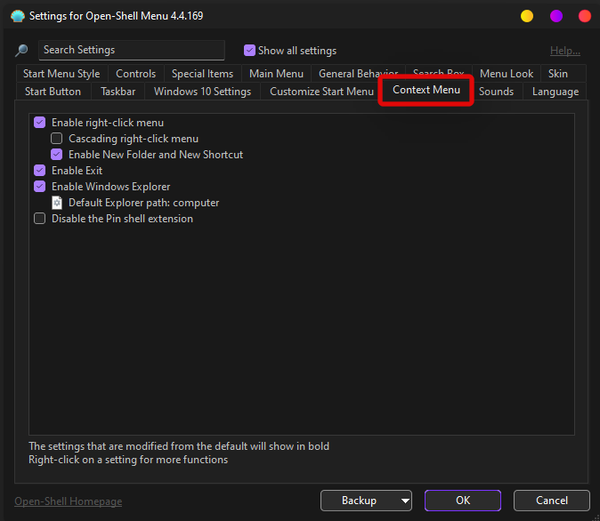Image resolution: width=600 pixels, height=521 pixels.
Task: Open the Taskbar tab
Action: tap(118, 92)
